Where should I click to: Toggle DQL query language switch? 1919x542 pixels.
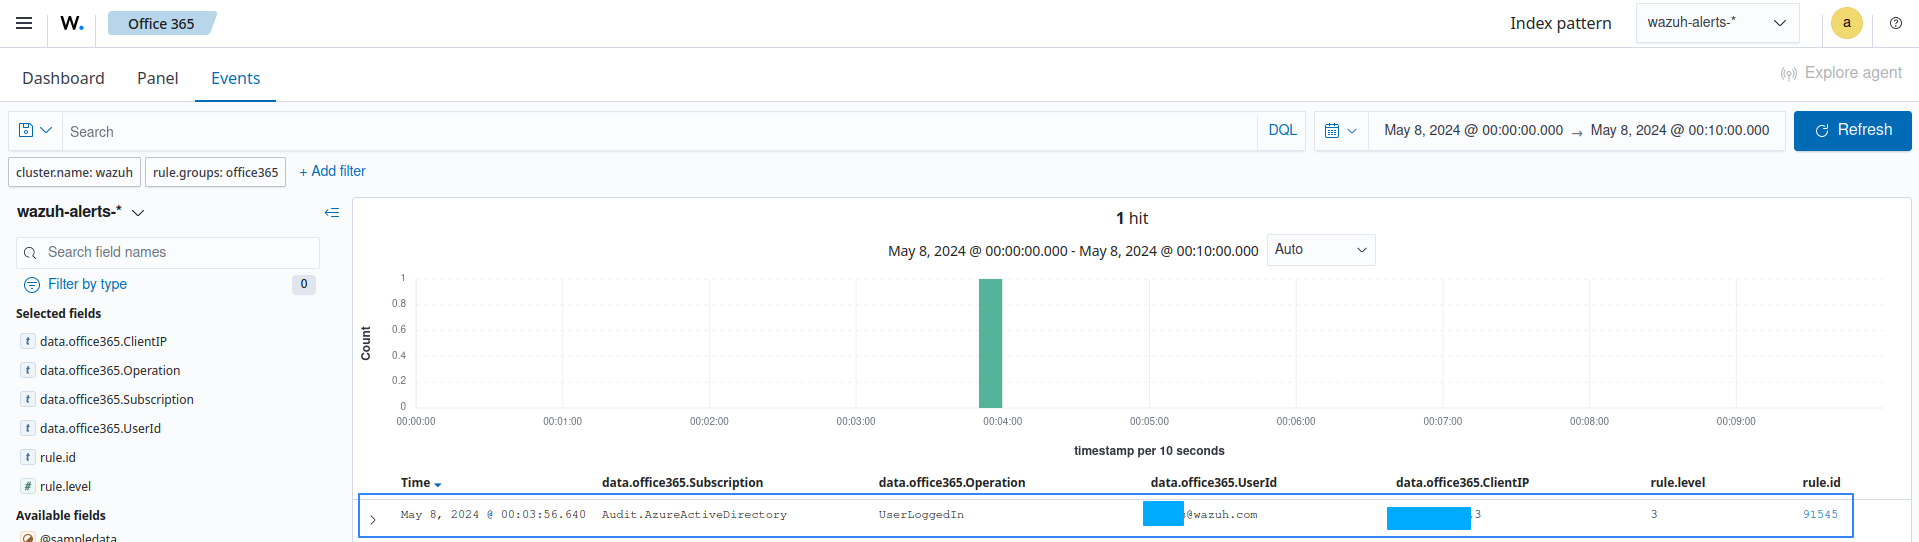coord(1282,131)
